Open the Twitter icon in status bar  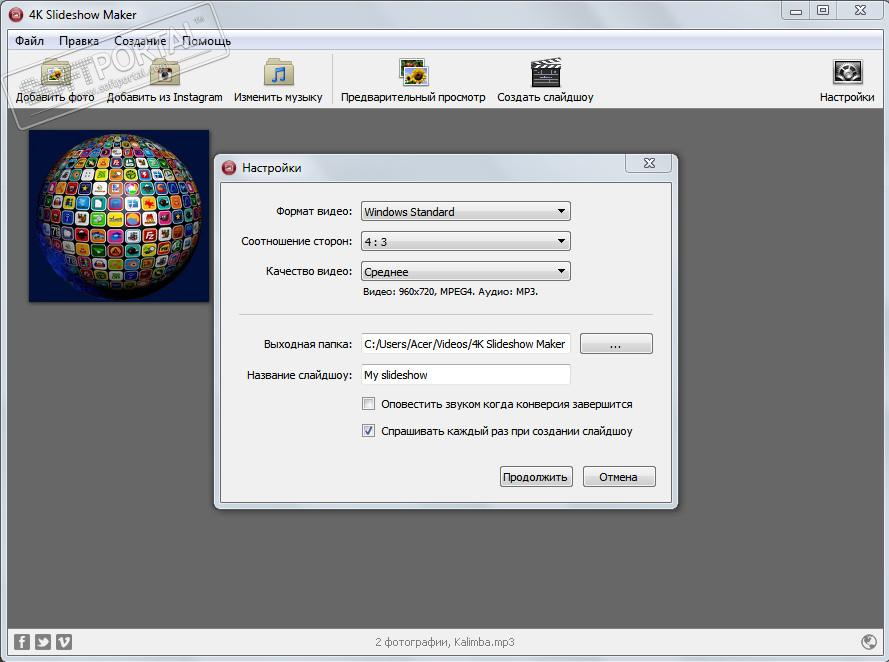(43, 642)
